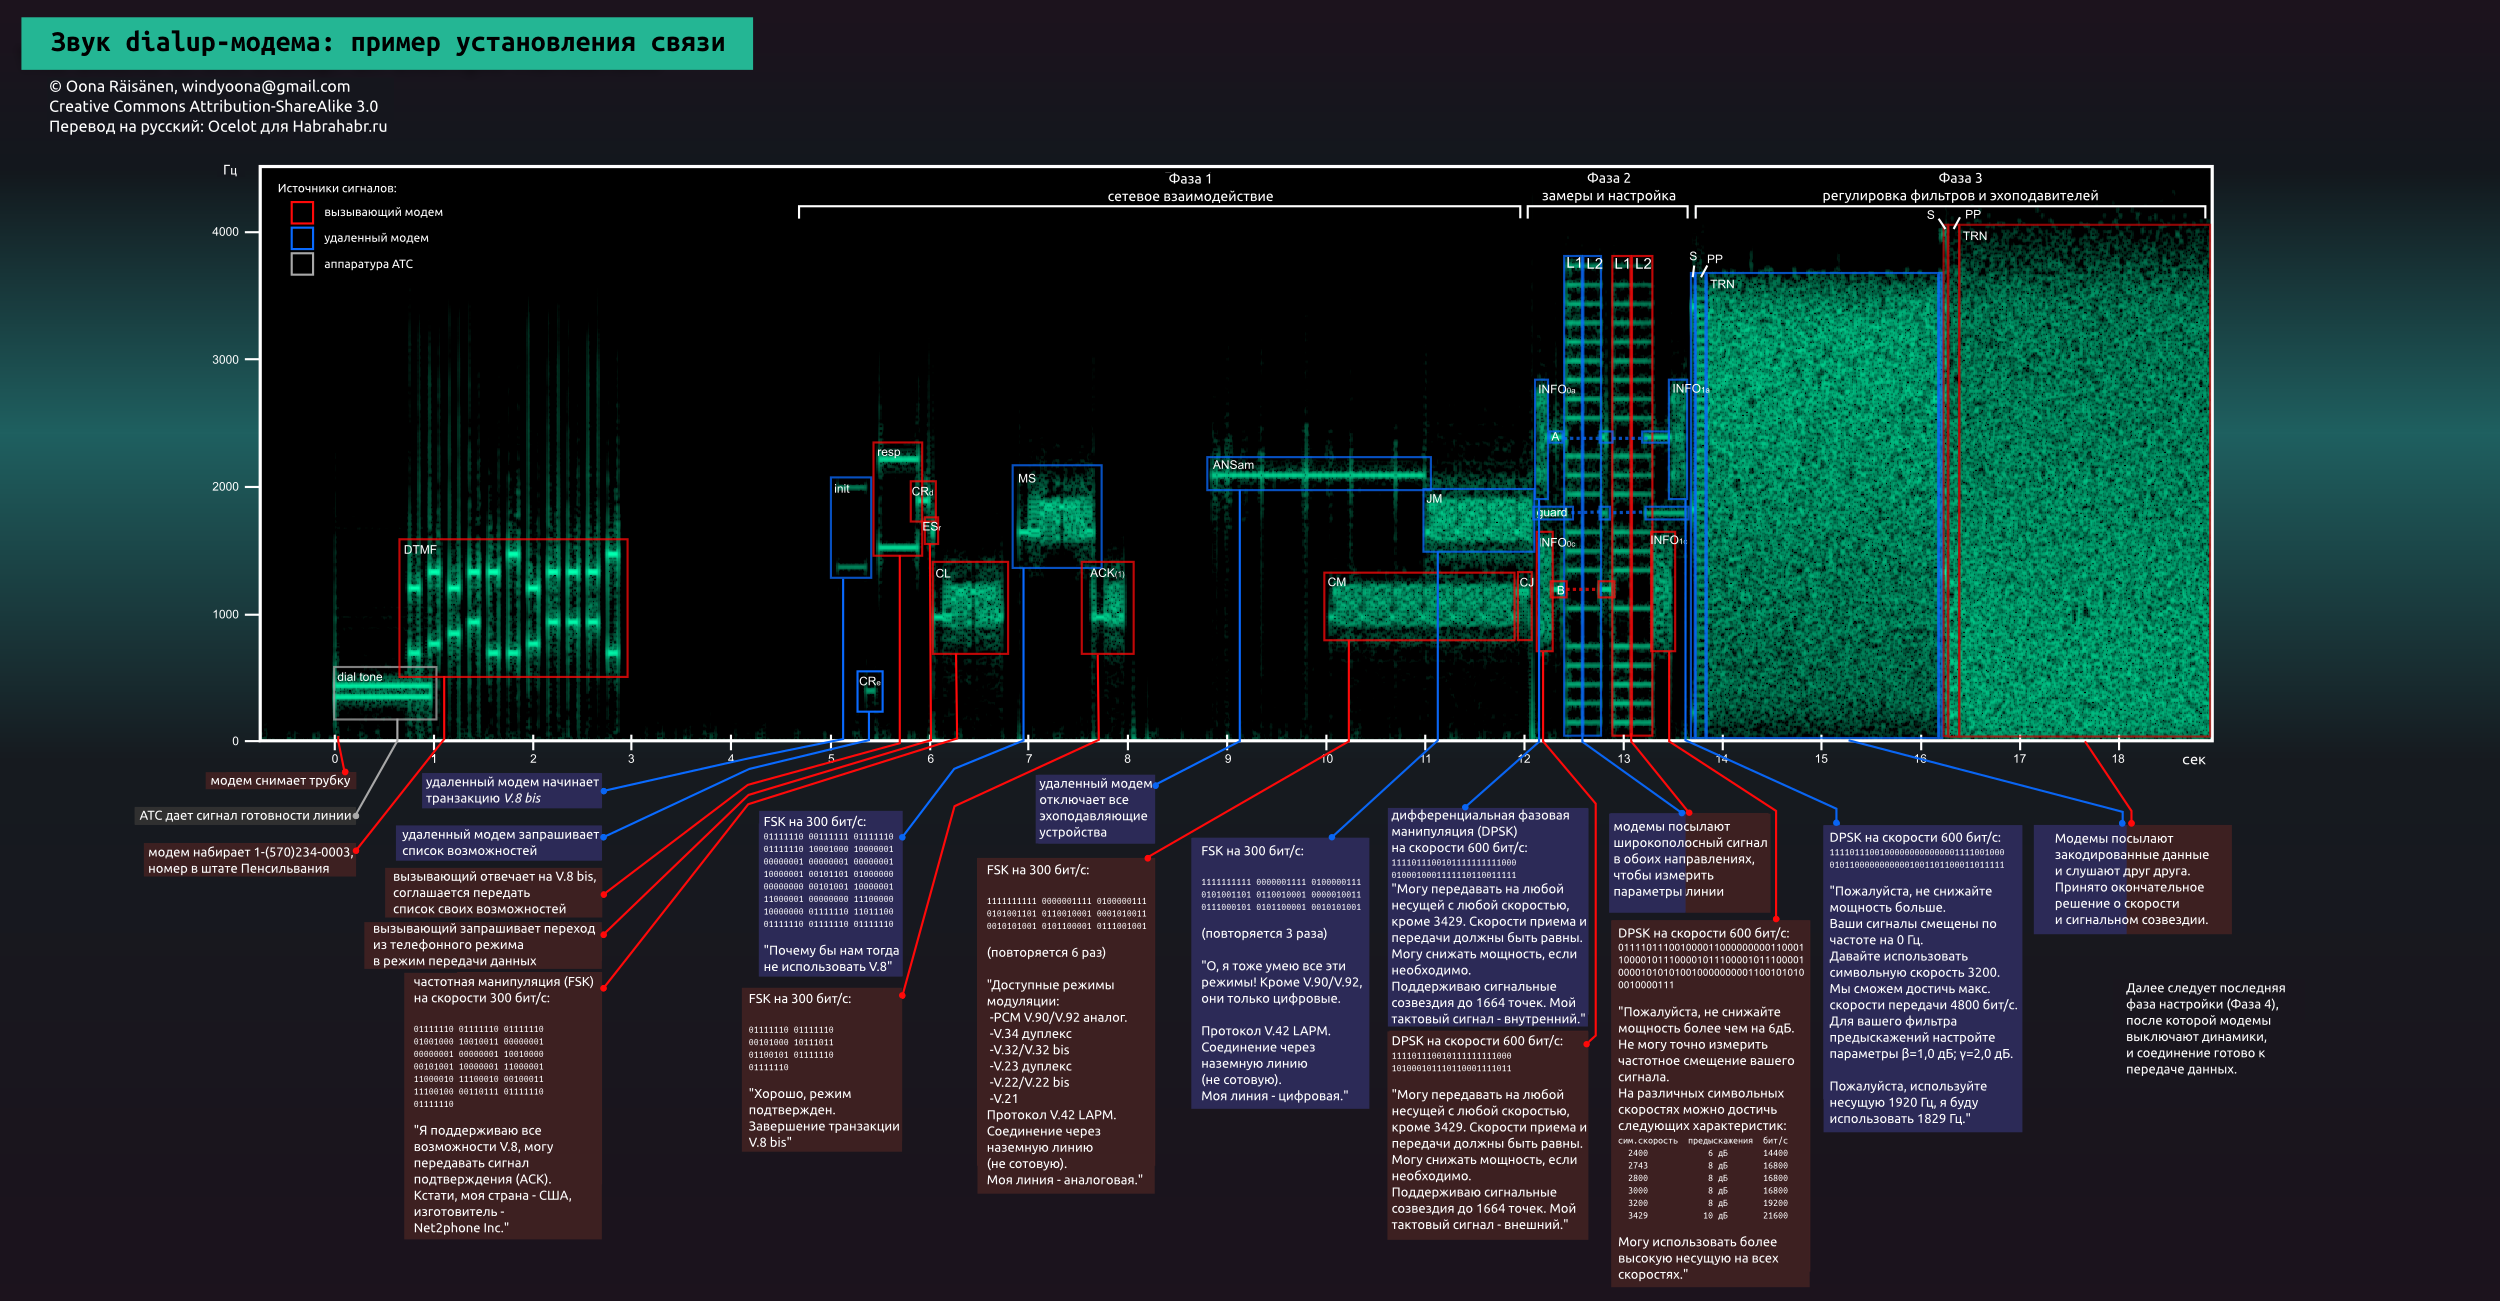This screenshot has width=2500, height=1301.
Task: Click the '3000' frequency axis label
Action: point(225,360)
